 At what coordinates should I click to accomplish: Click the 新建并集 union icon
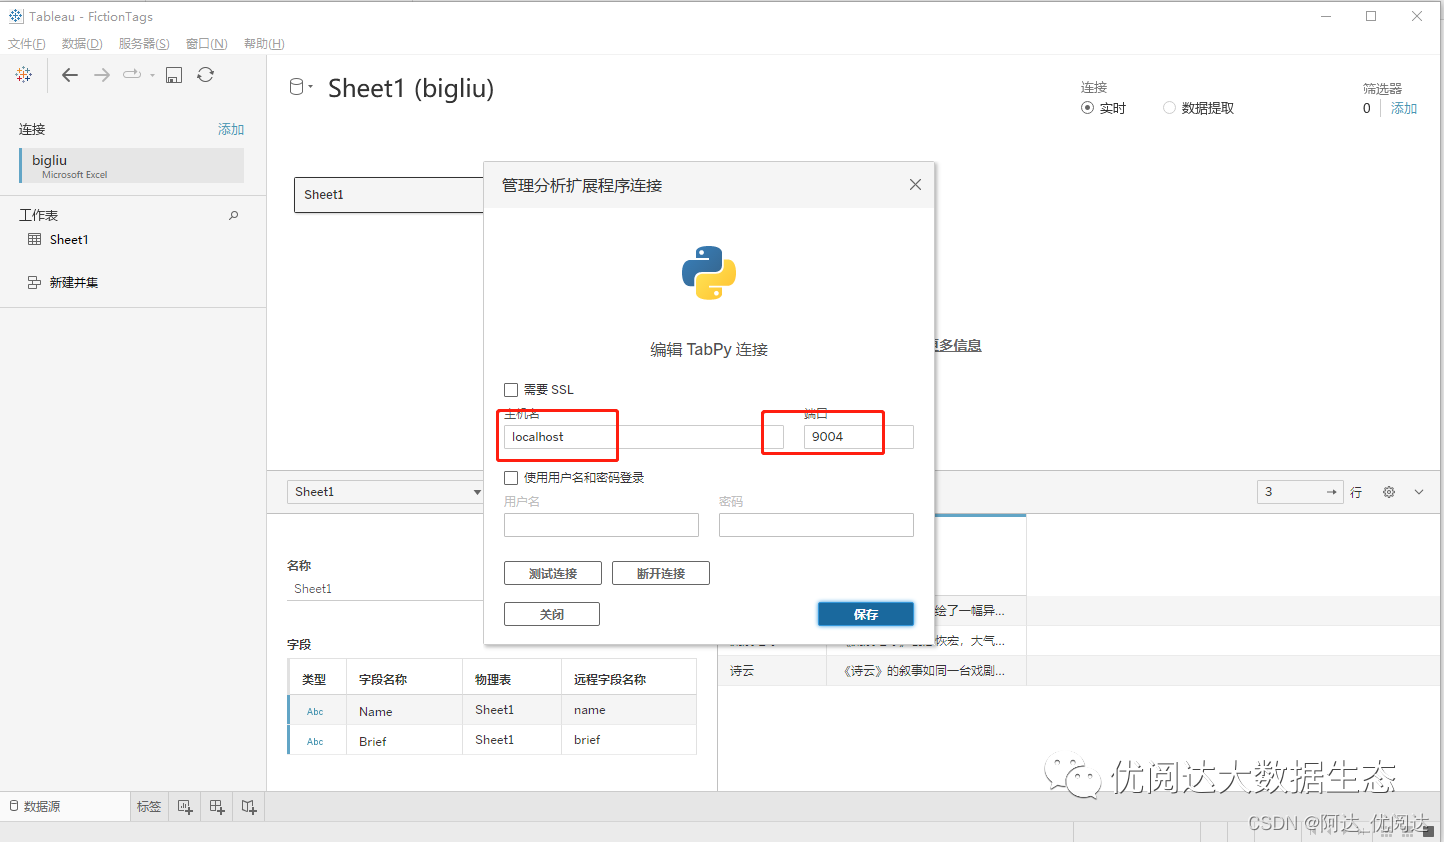point(34,282)
